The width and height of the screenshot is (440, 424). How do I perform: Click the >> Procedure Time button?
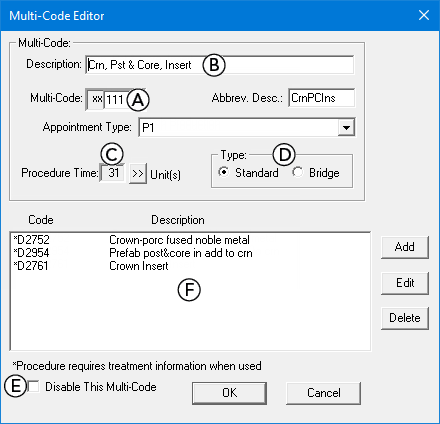[138, 173]
